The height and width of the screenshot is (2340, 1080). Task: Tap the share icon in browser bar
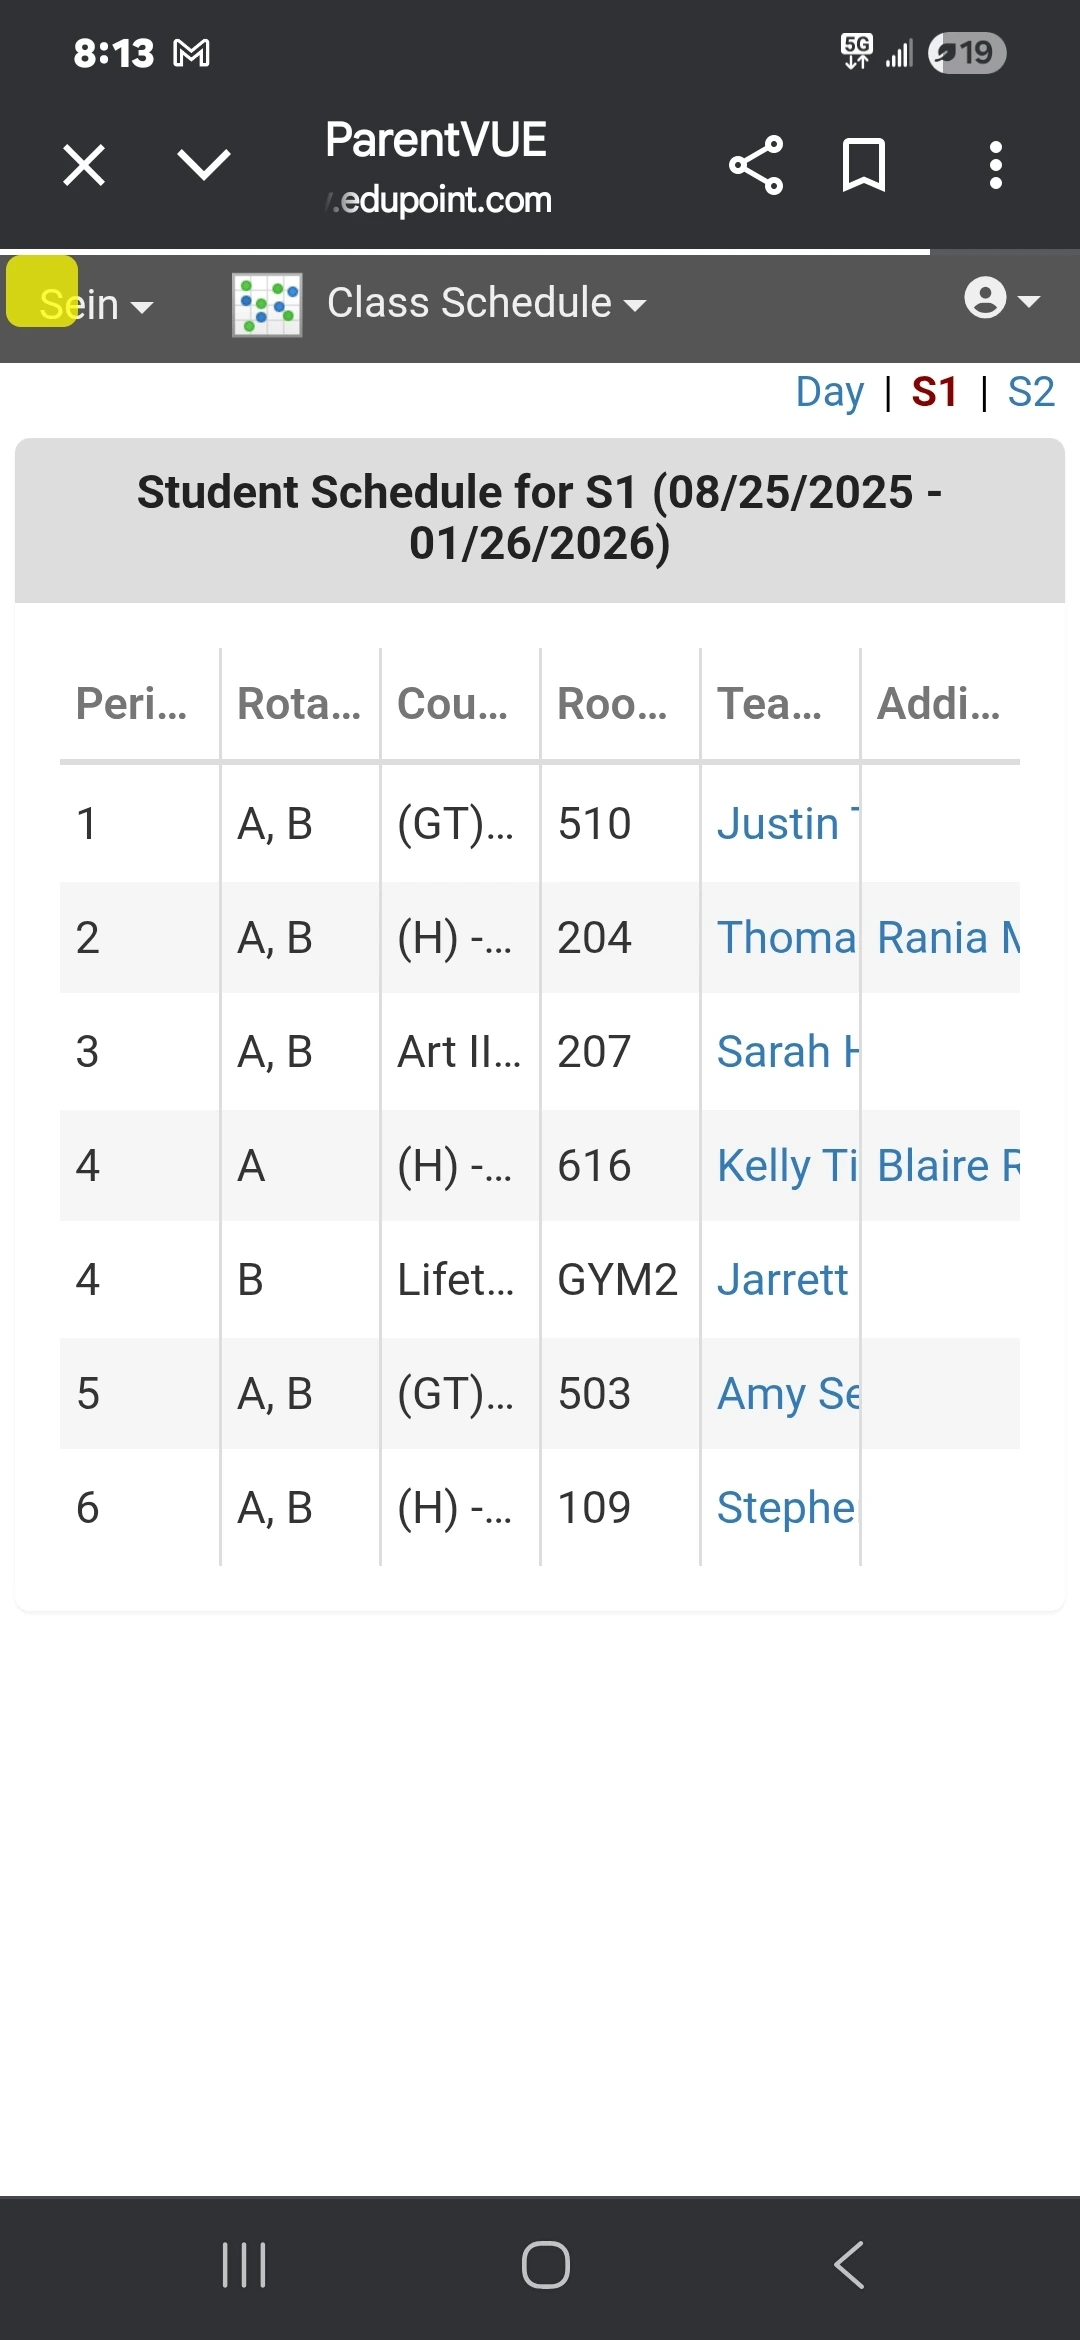756,165
